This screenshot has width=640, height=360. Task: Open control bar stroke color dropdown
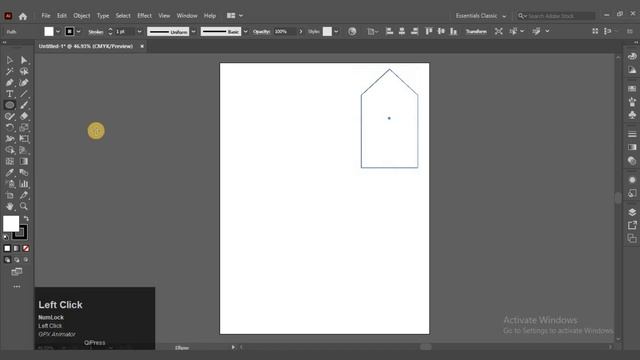78,31
